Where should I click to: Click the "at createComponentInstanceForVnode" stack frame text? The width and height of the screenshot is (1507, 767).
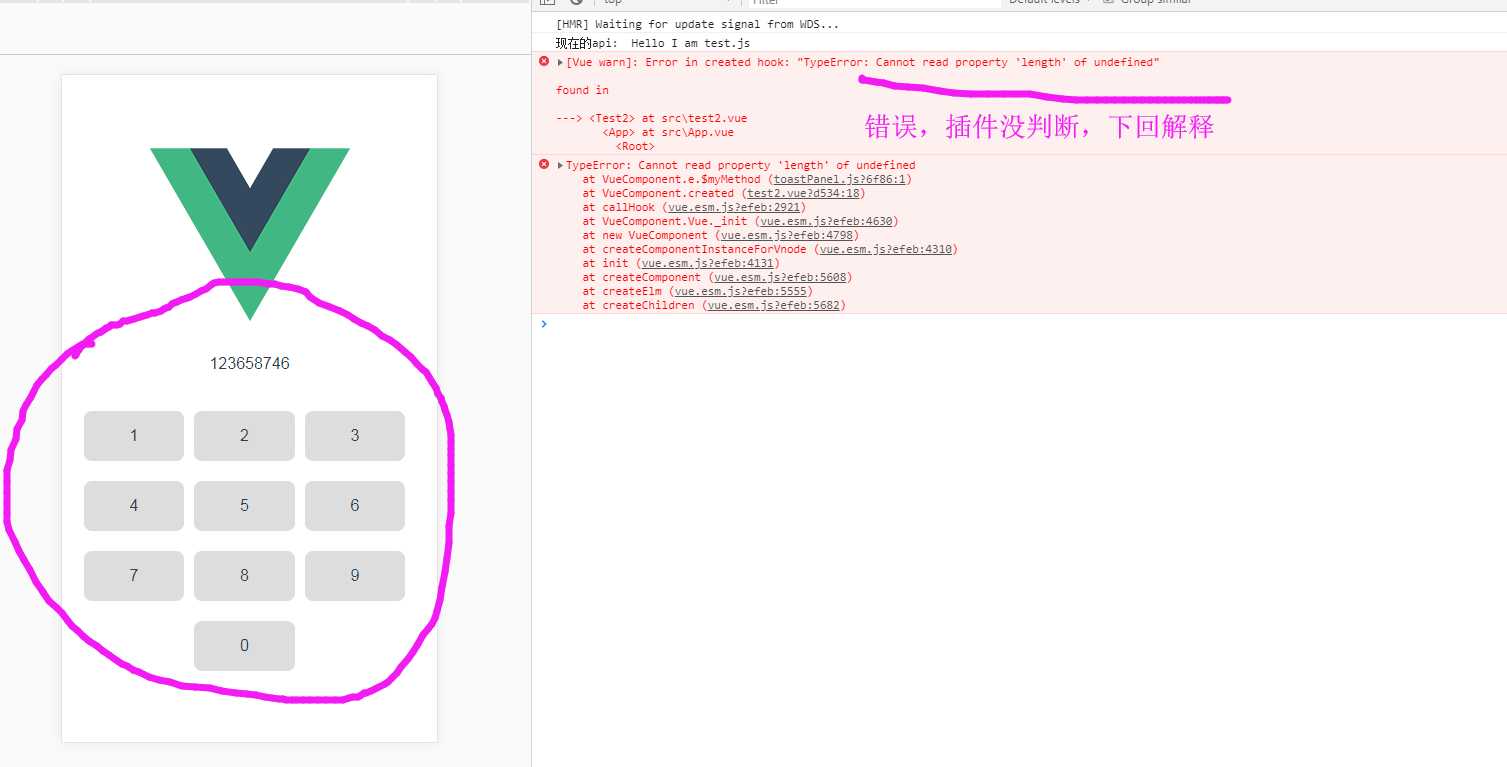pos(694,249)
